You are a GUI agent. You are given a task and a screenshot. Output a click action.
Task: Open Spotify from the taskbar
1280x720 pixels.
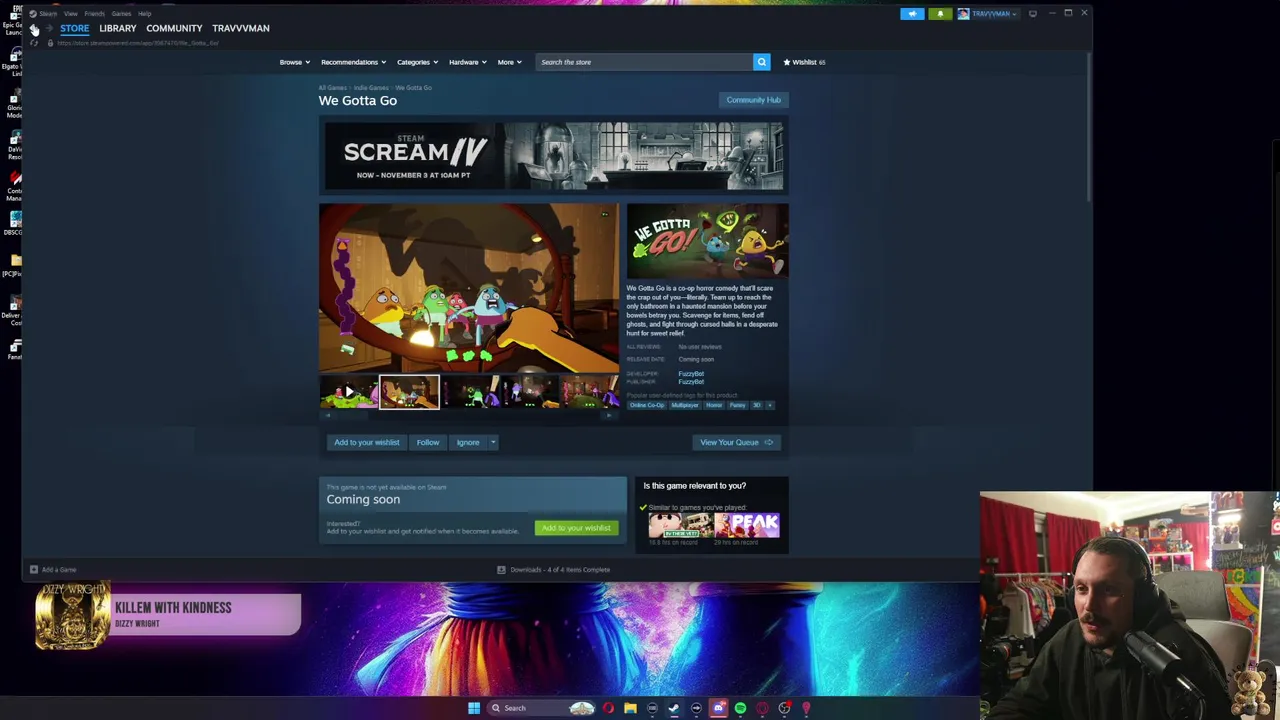pyautogui.click(x=740, y=708)
